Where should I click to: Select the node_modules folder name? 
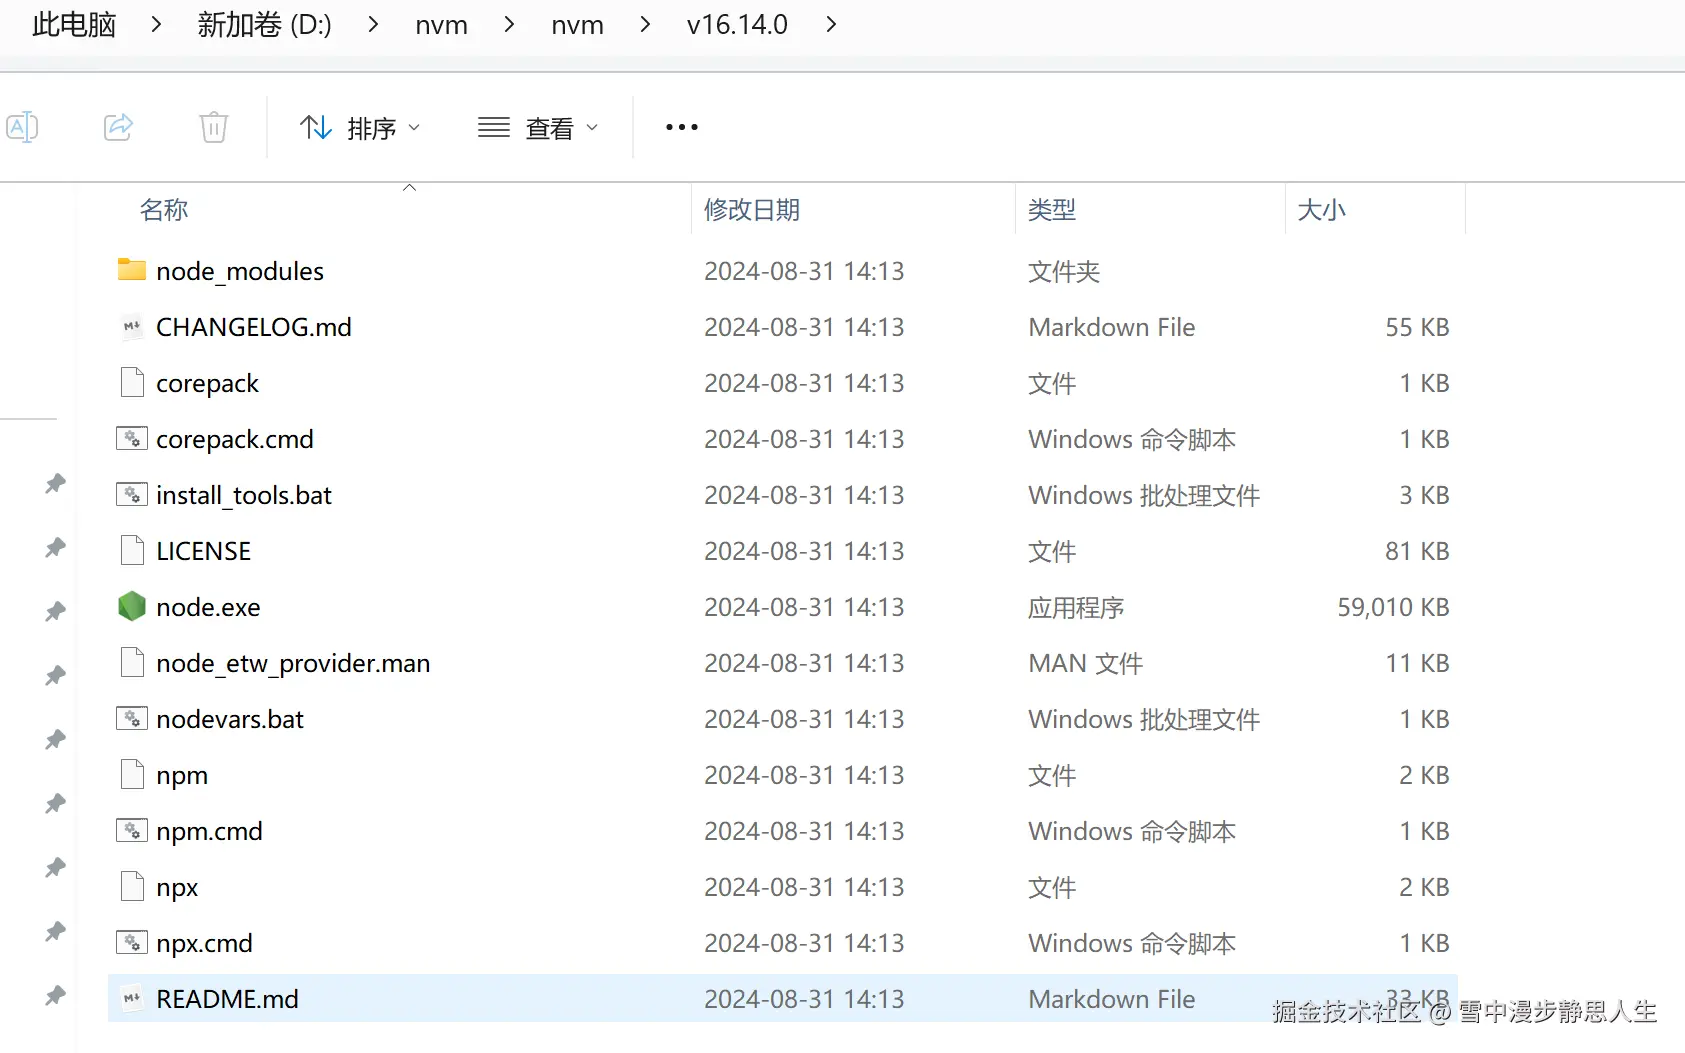coord(240,271)
